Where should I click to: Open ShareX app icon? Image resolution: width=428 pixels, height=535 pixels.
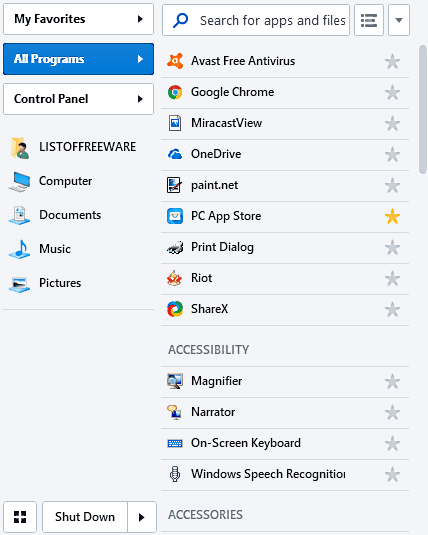[175, 309]
